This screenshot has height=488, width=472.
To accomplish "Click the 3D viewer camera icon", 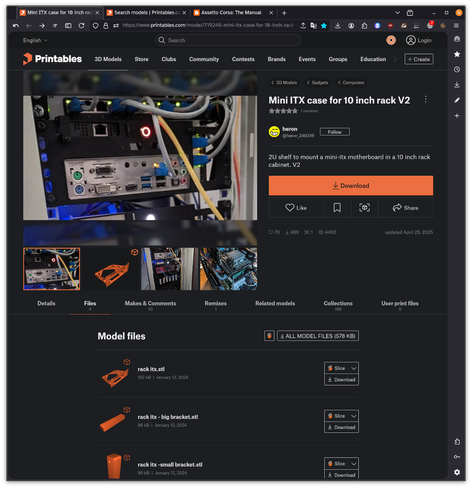I will point(364,208).
